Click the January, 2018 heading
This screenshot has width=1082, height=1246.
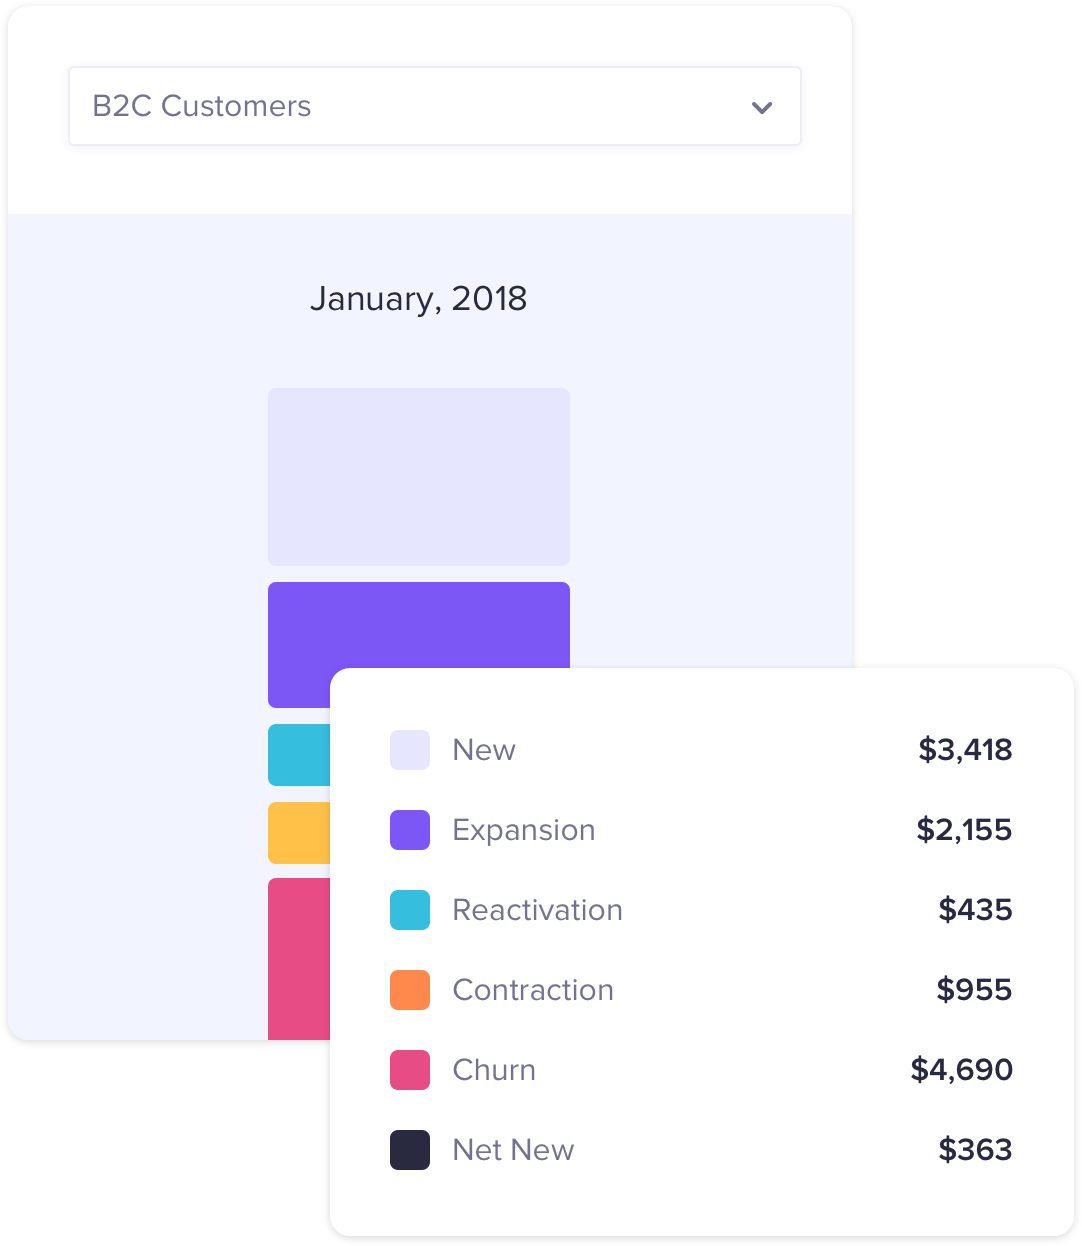tap(418, 299)
